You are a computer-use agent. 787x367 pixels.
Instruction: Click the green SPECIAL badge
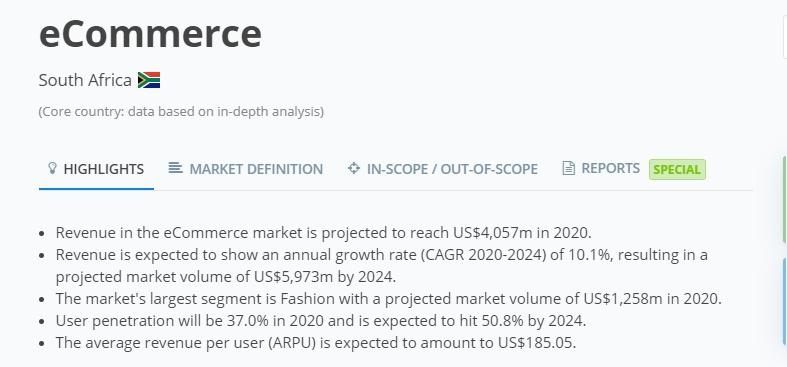677,170
